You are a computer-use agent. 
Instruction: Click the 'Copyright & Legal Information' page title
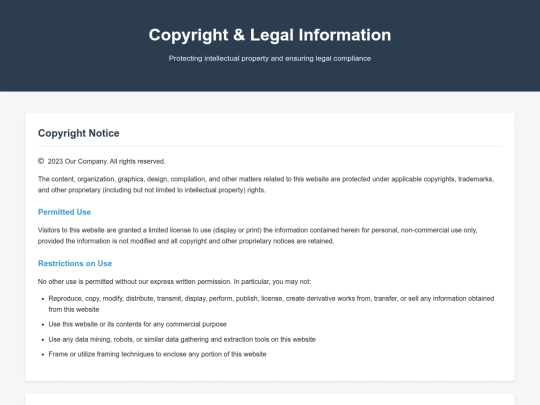tap(270, 35)
